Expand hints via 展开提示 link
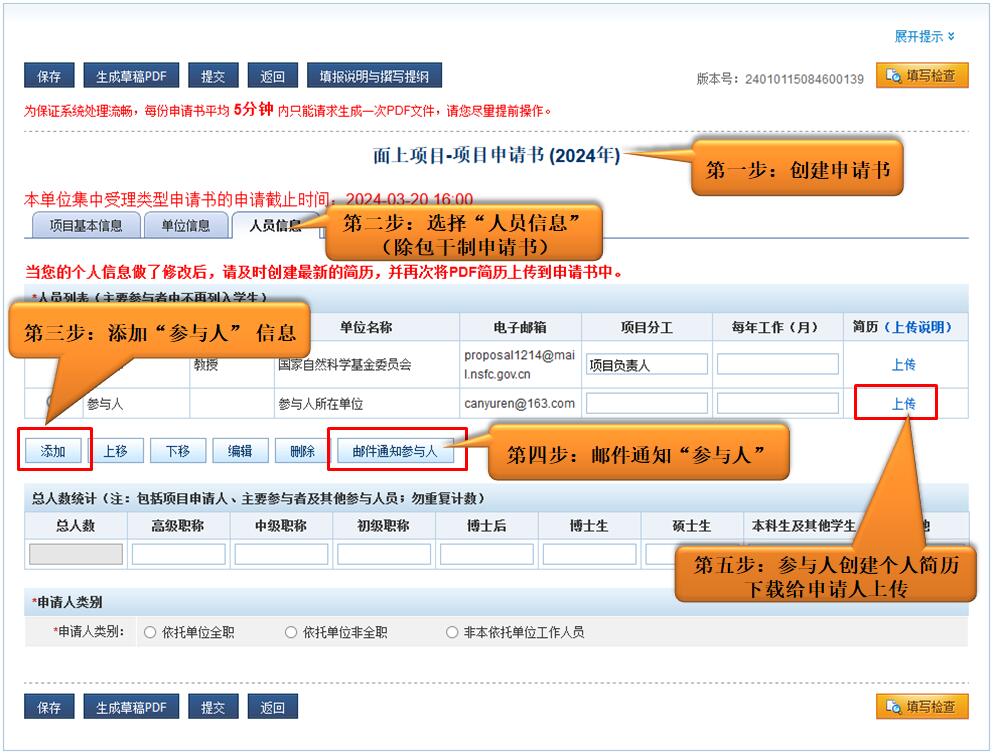This screenshot has height=754, width=993. 924,37
